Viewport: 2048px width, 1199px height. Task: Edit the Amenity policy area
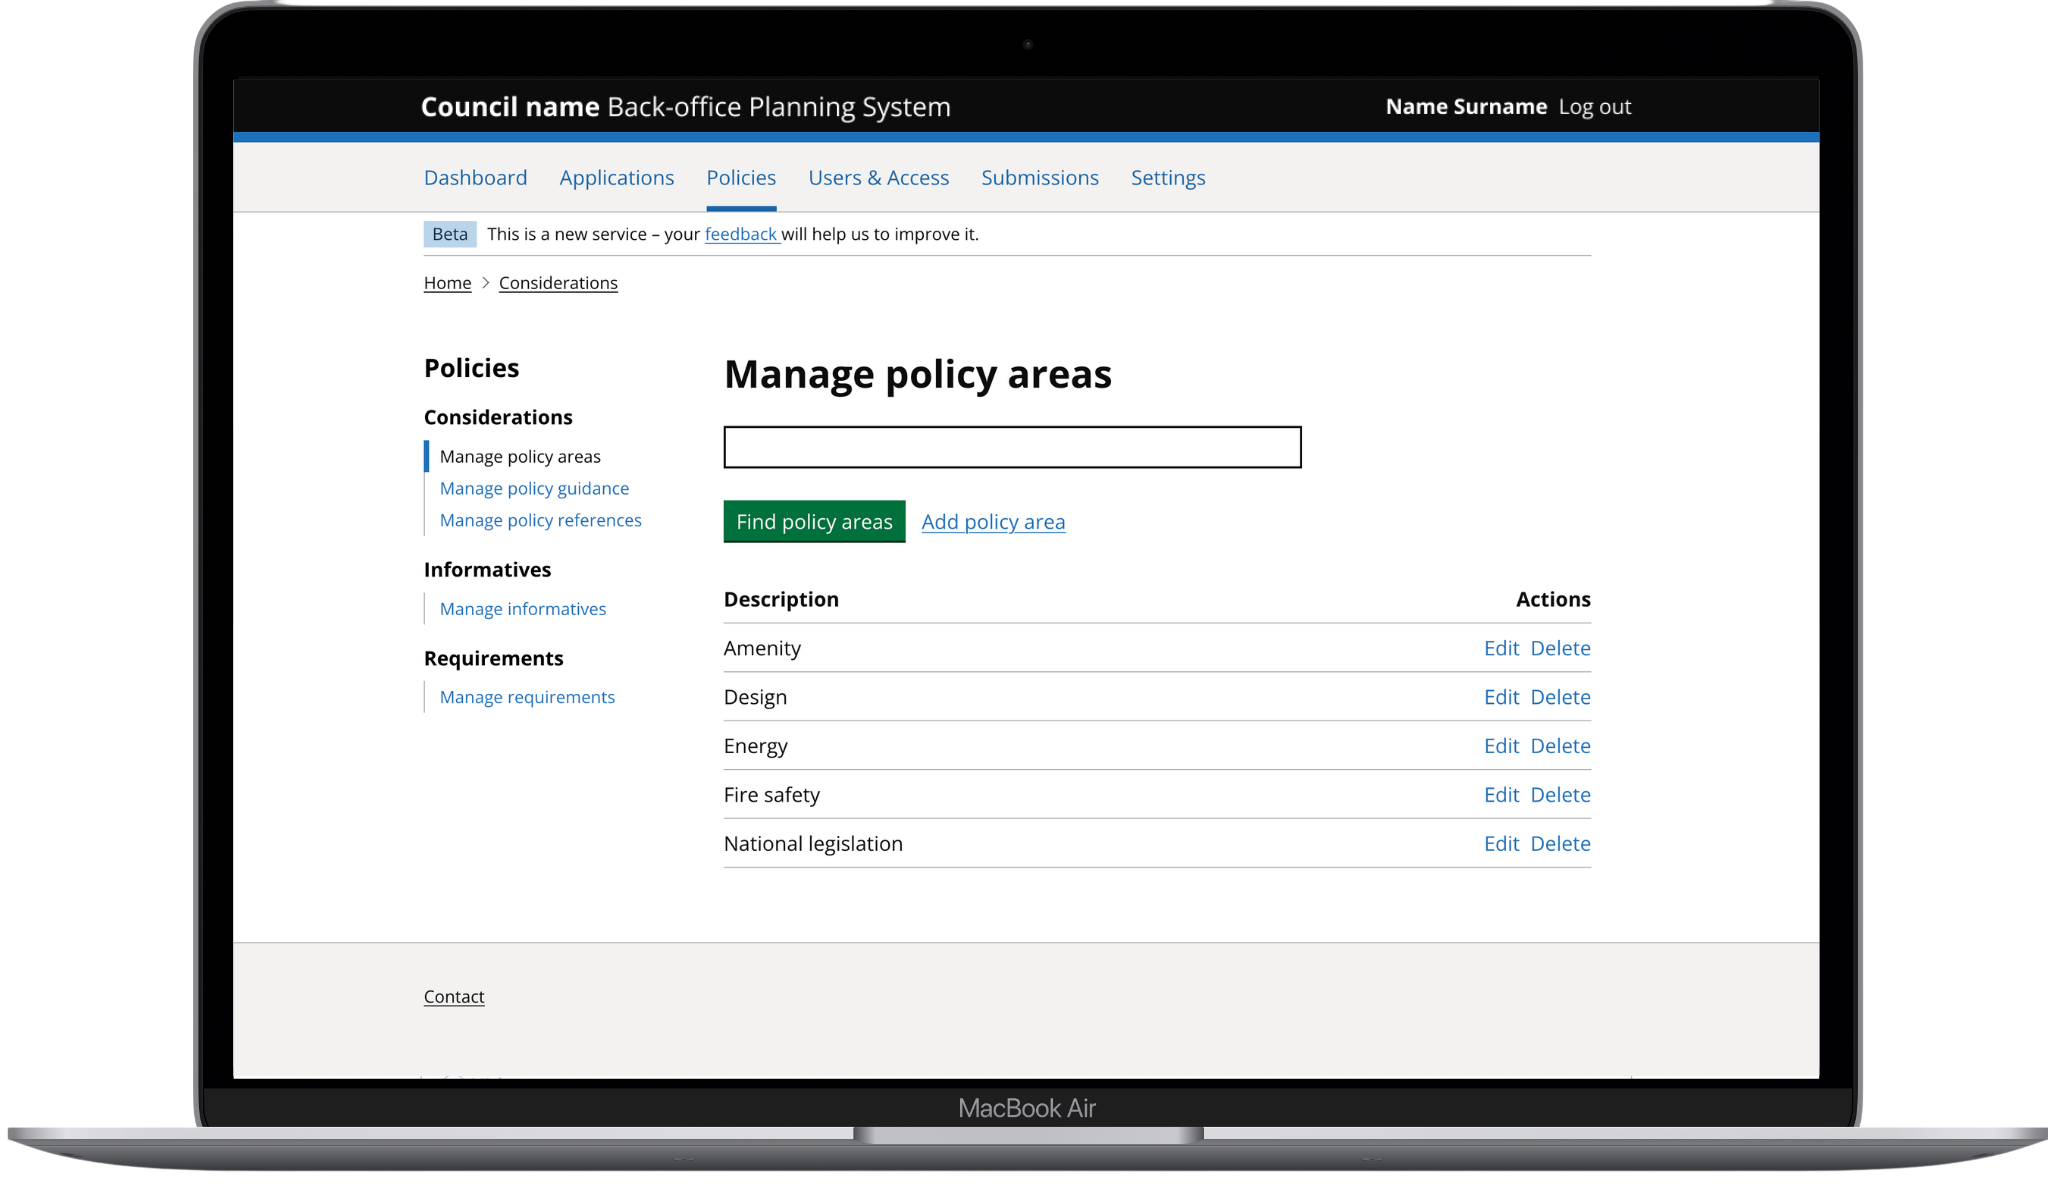pyautogui.click(x=1500, y=649)
